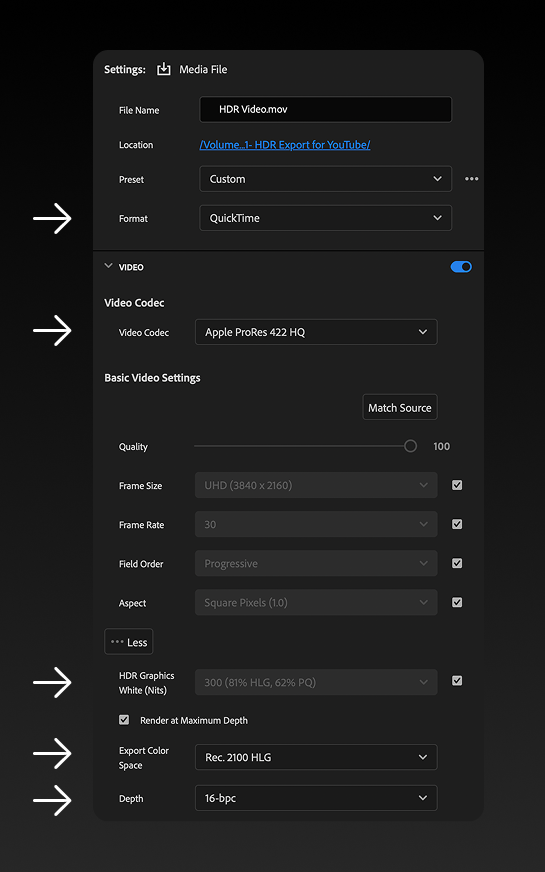Disable Render at Maximum Depth checkbox
The height and width of the screenshot is (872, 545).
[124, 720]
